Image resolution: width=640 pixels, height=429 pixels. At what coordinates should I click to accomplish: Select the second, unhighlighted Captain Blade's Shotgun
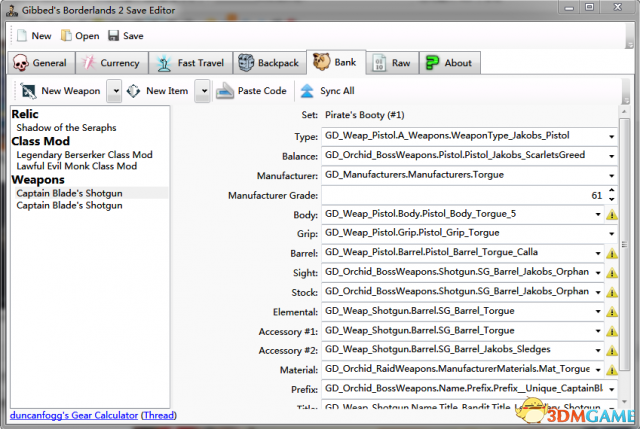coord(69,205)
